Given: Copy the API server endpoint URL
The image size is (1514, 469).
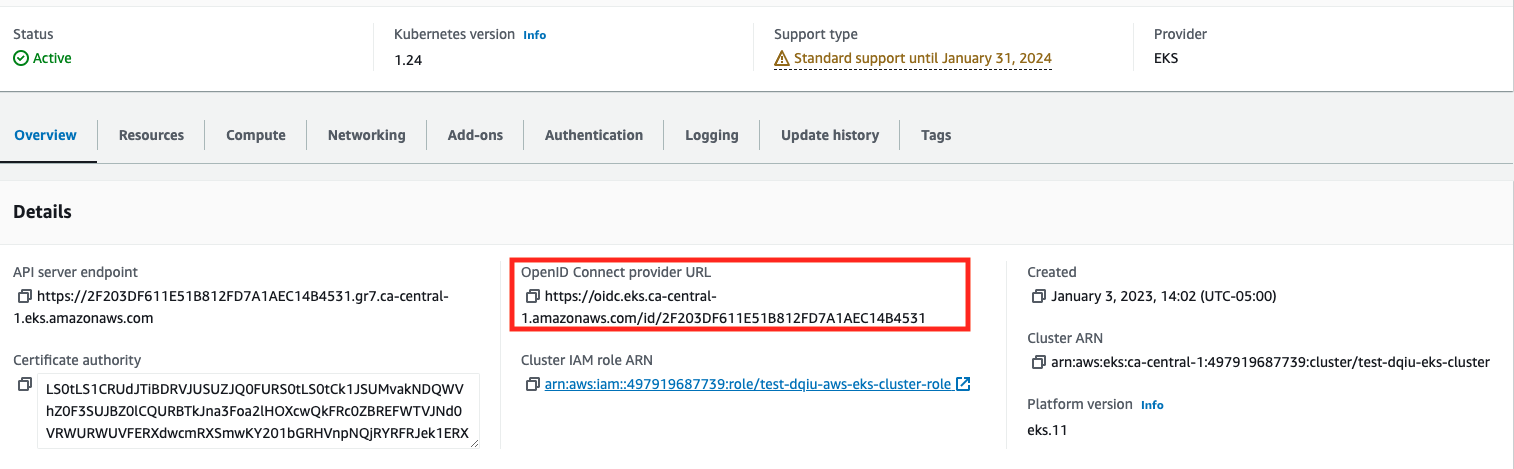Looking at the screenshot, I should (x=25, y=297).
